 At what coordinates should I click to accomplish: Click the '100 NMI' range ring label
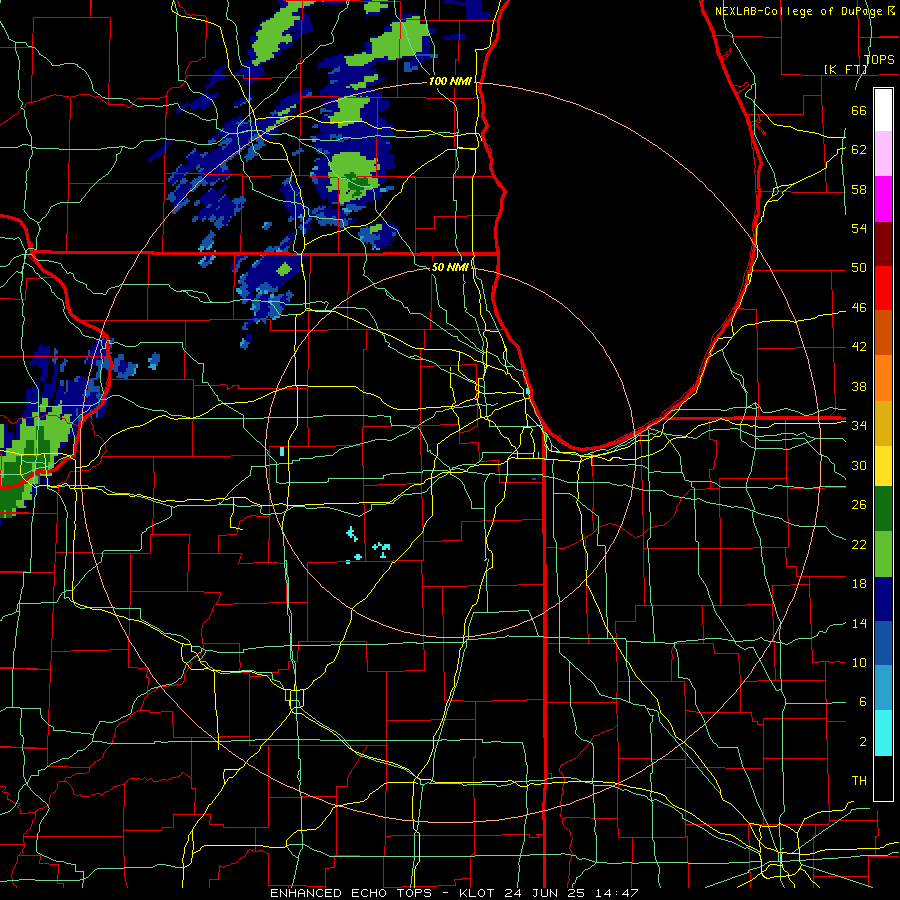[450, 82]
